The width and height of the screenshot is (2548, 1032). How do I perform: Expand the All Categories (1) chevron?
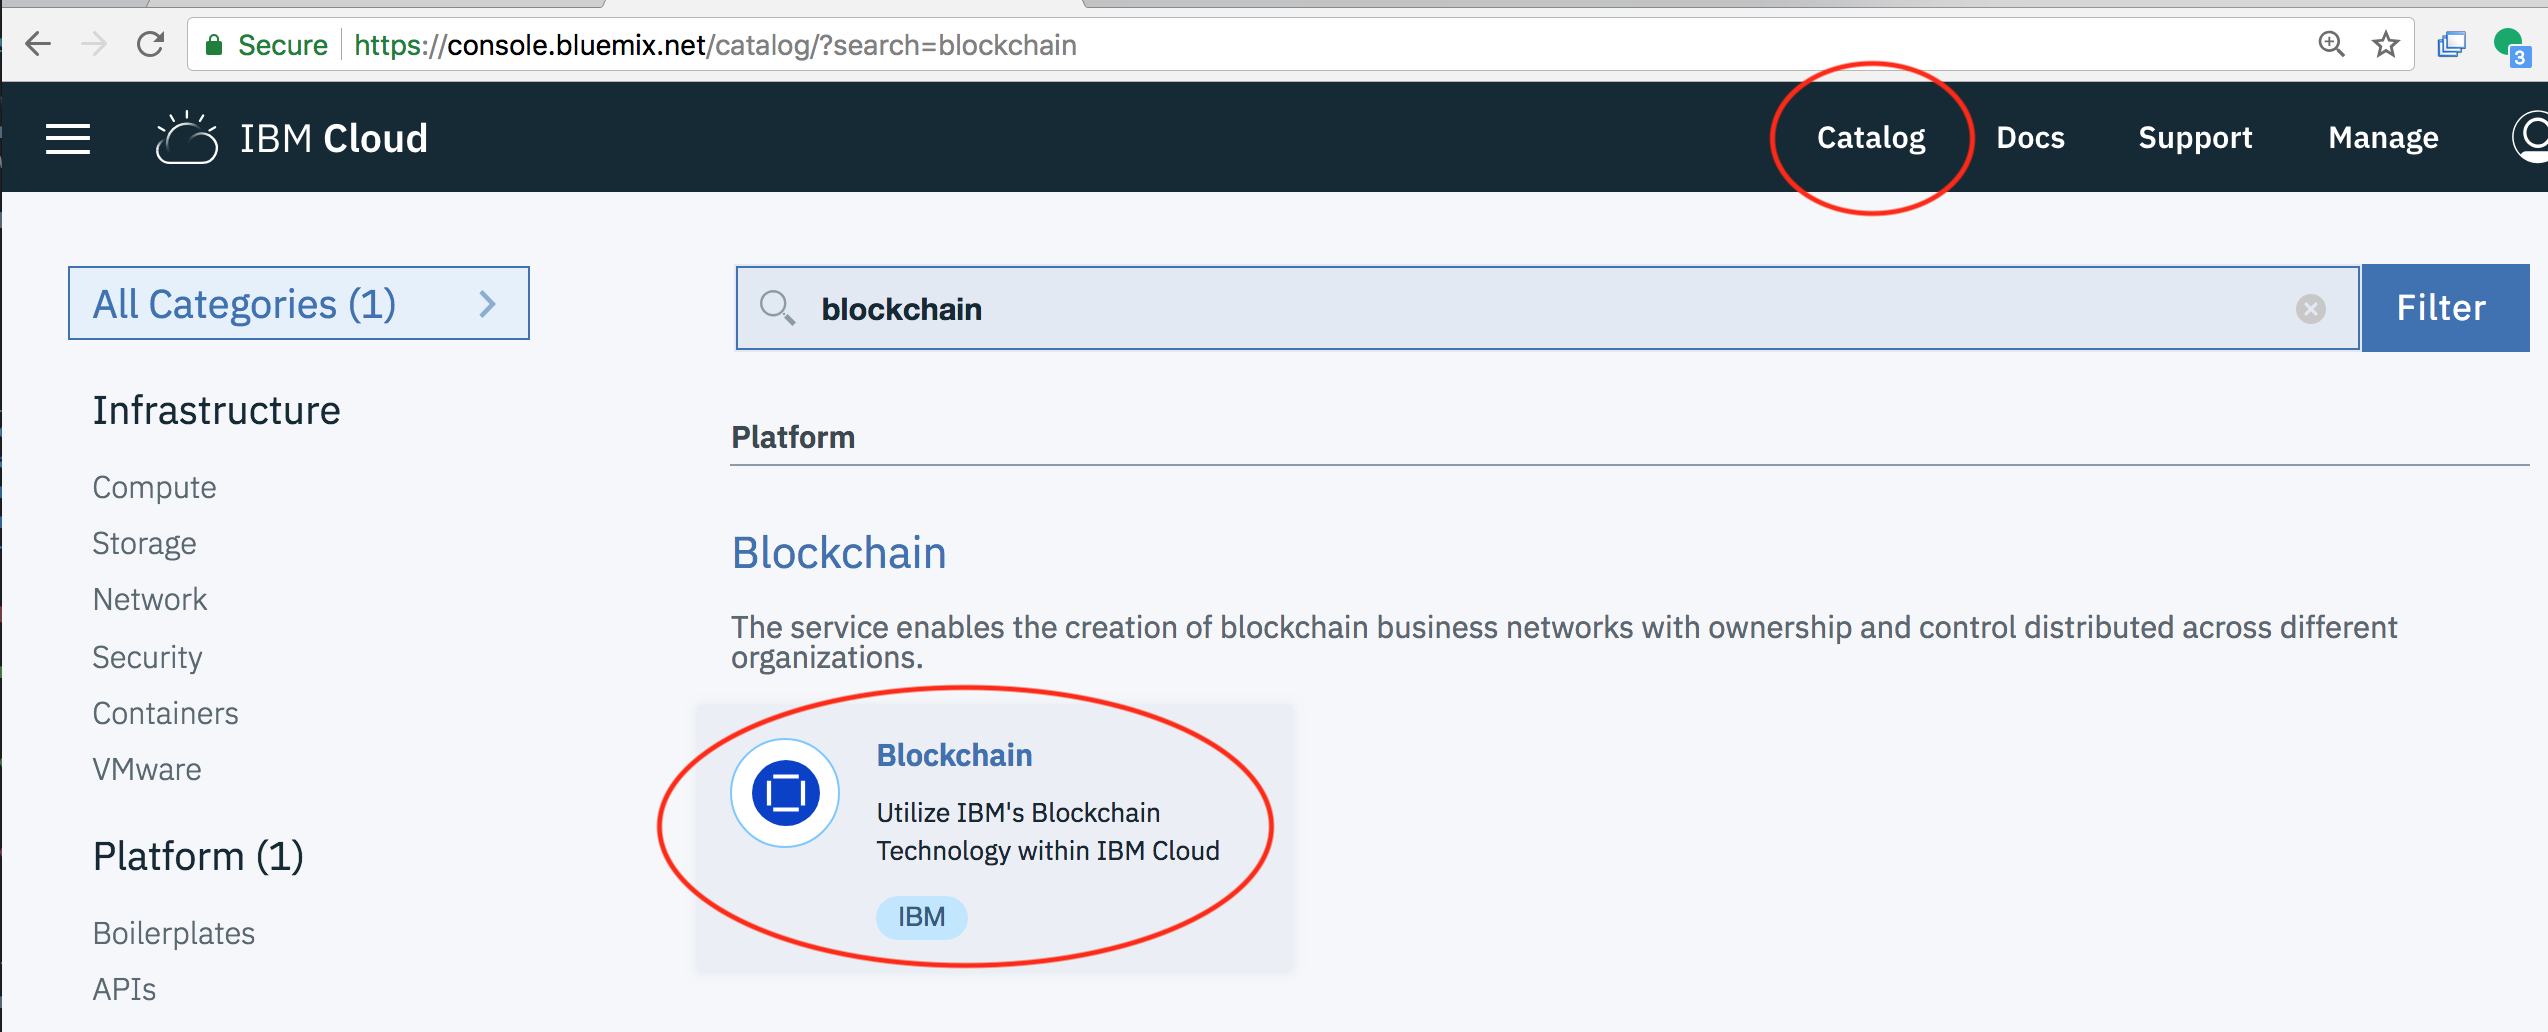click(487, 304)
